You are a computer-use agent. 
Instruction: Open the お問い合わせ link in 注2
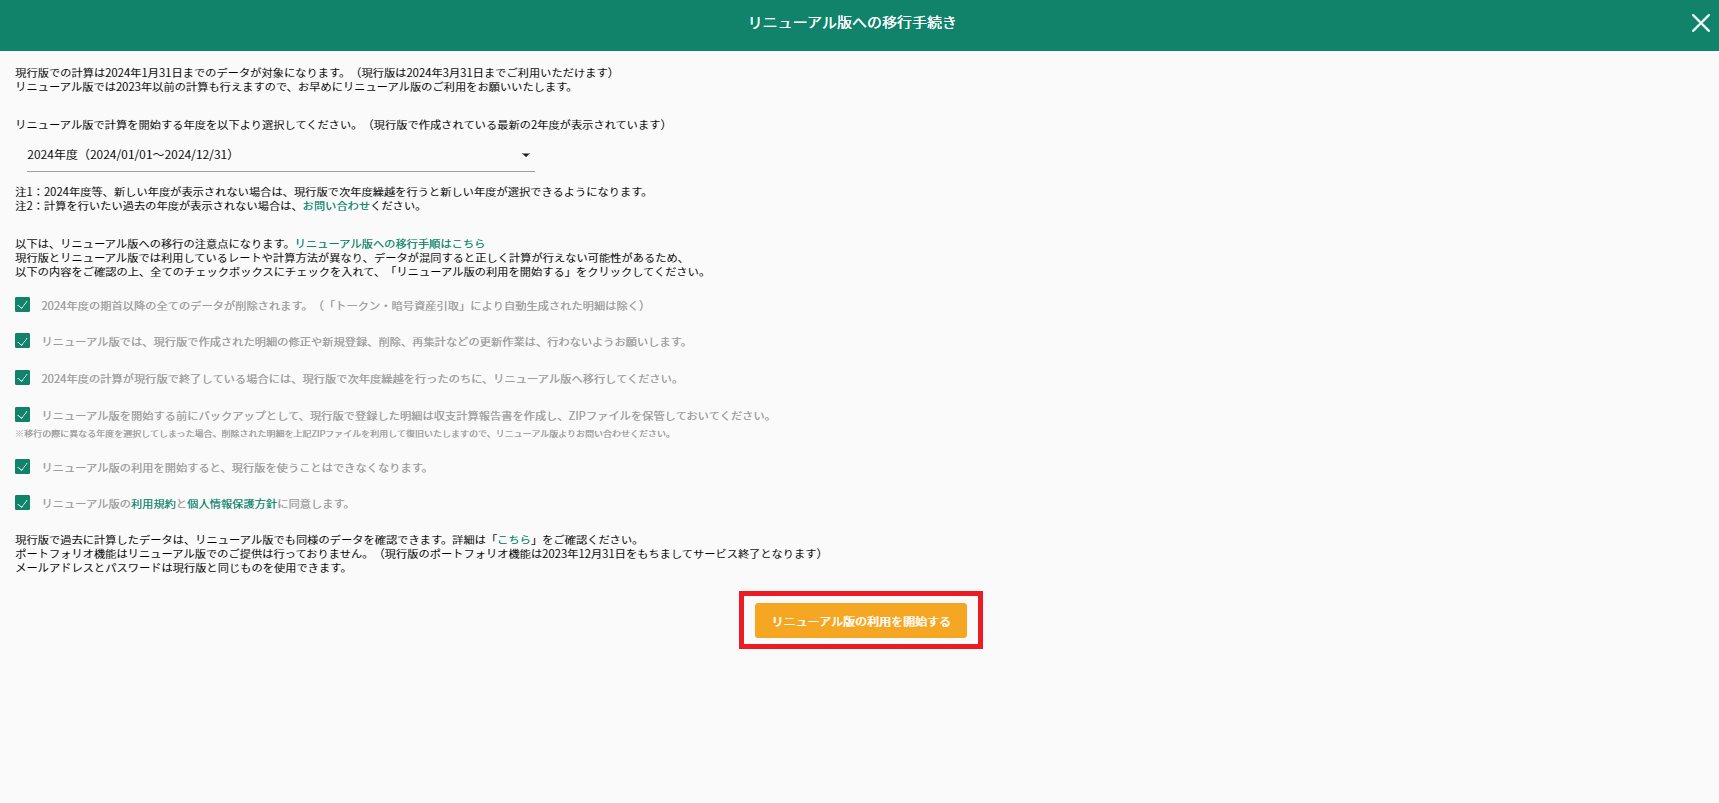coord(336,206)
